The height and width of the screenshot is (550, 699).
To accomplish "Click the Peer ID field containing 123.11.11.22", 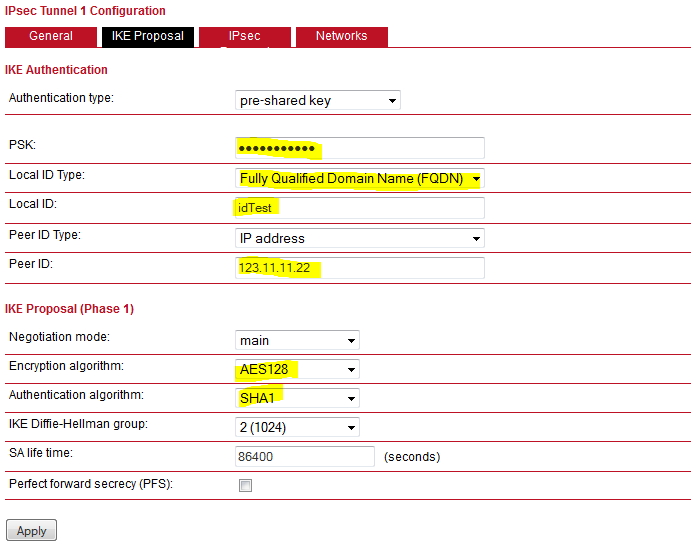I will tap(359, 268).
